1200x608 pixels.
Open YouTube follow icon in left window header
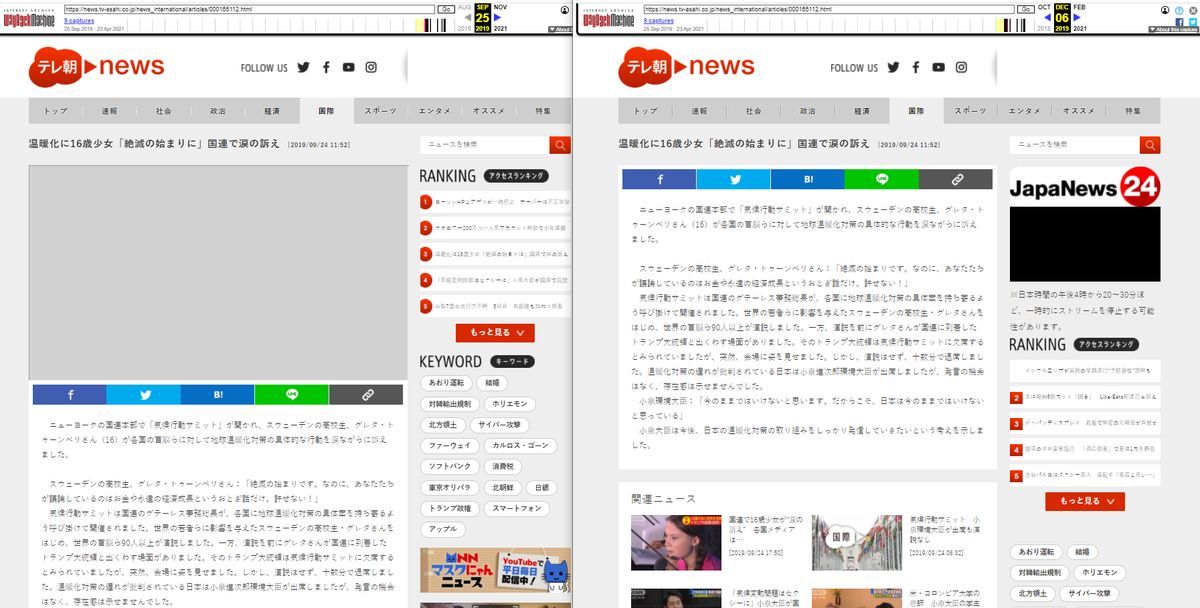pyautogui.click(x=348, y=67)
